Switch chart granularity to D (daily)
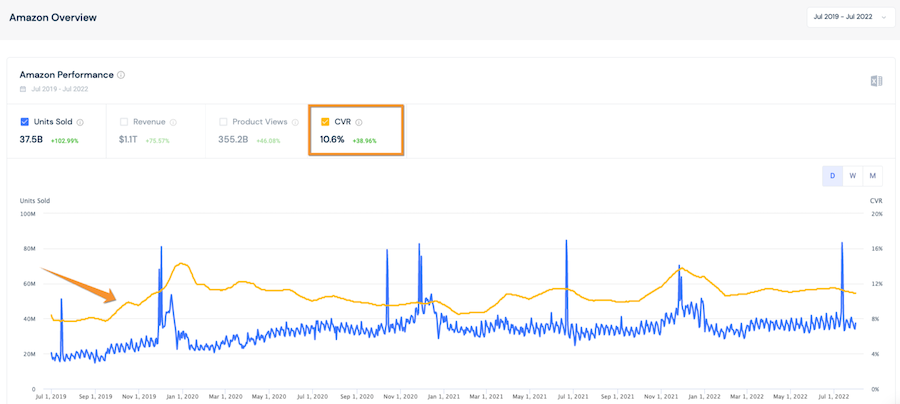Viewport: 900px width, 404px height. (832, 176)
